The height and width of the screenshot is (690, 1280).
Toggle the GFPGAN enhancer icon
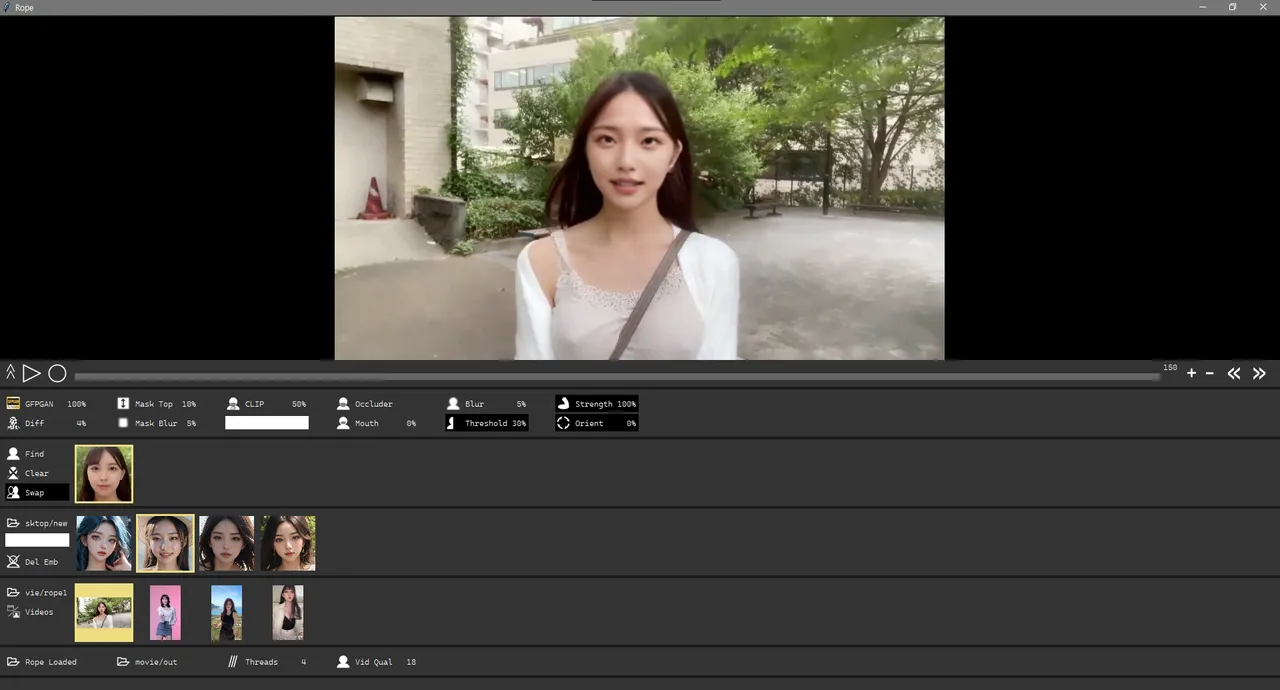click(x=13, y=404)
